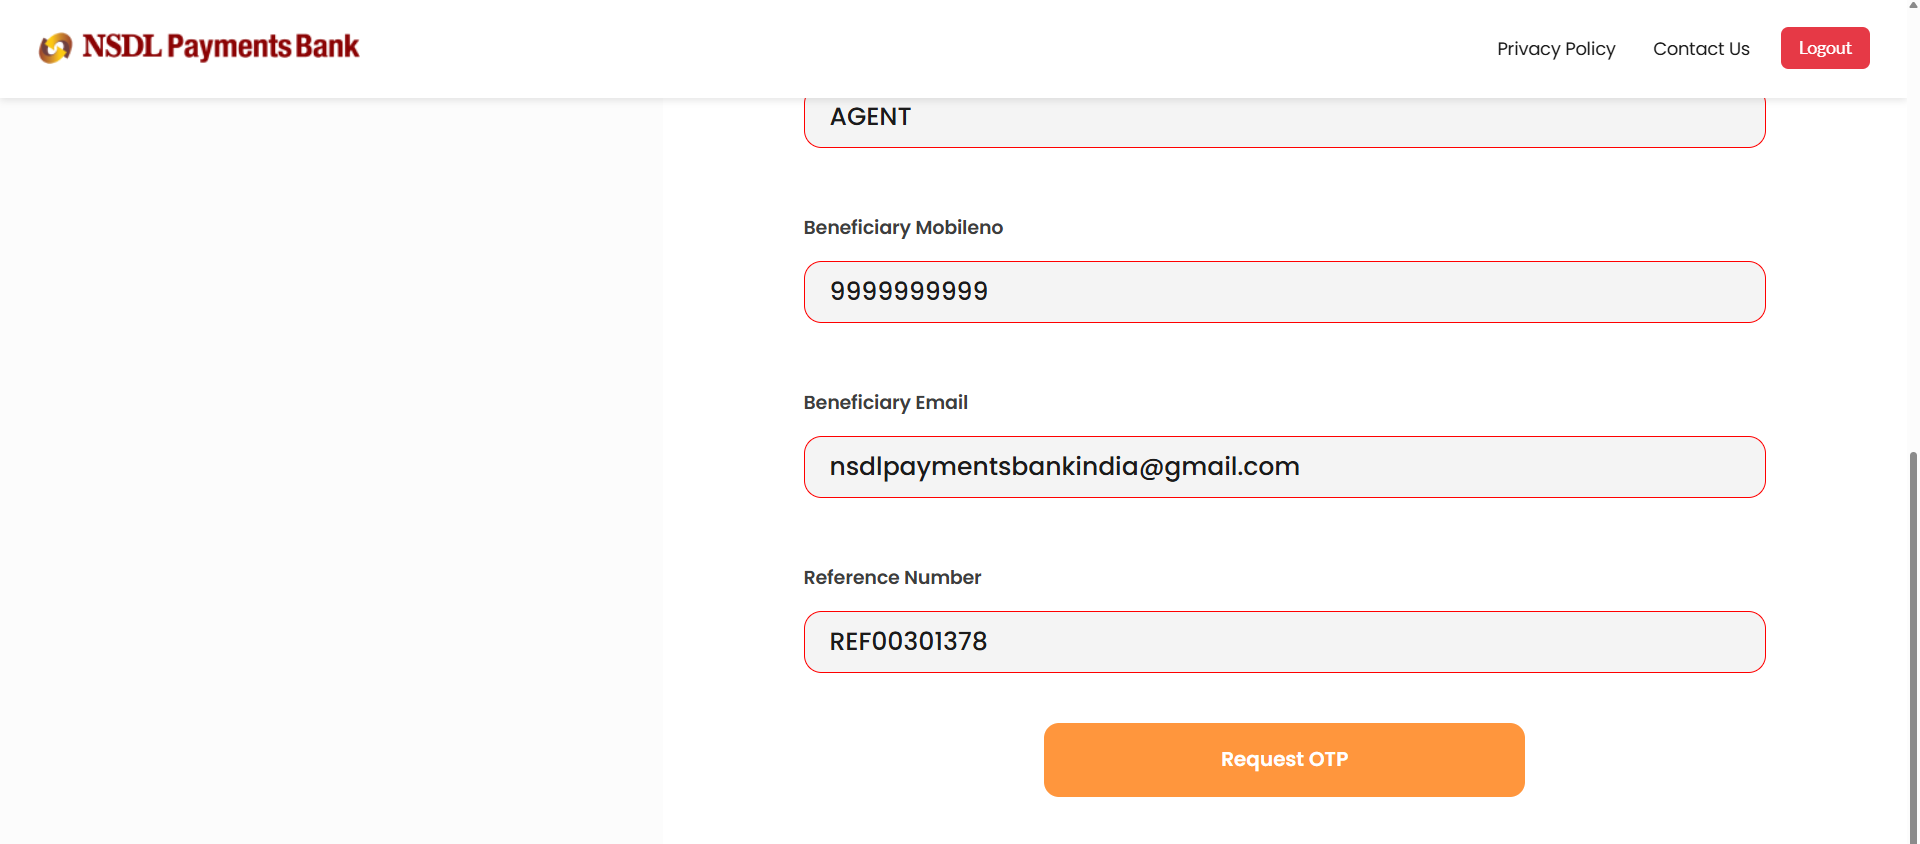
Task: Click the Beneficiary Mobileno label text
Action: [x=902, y=228]
